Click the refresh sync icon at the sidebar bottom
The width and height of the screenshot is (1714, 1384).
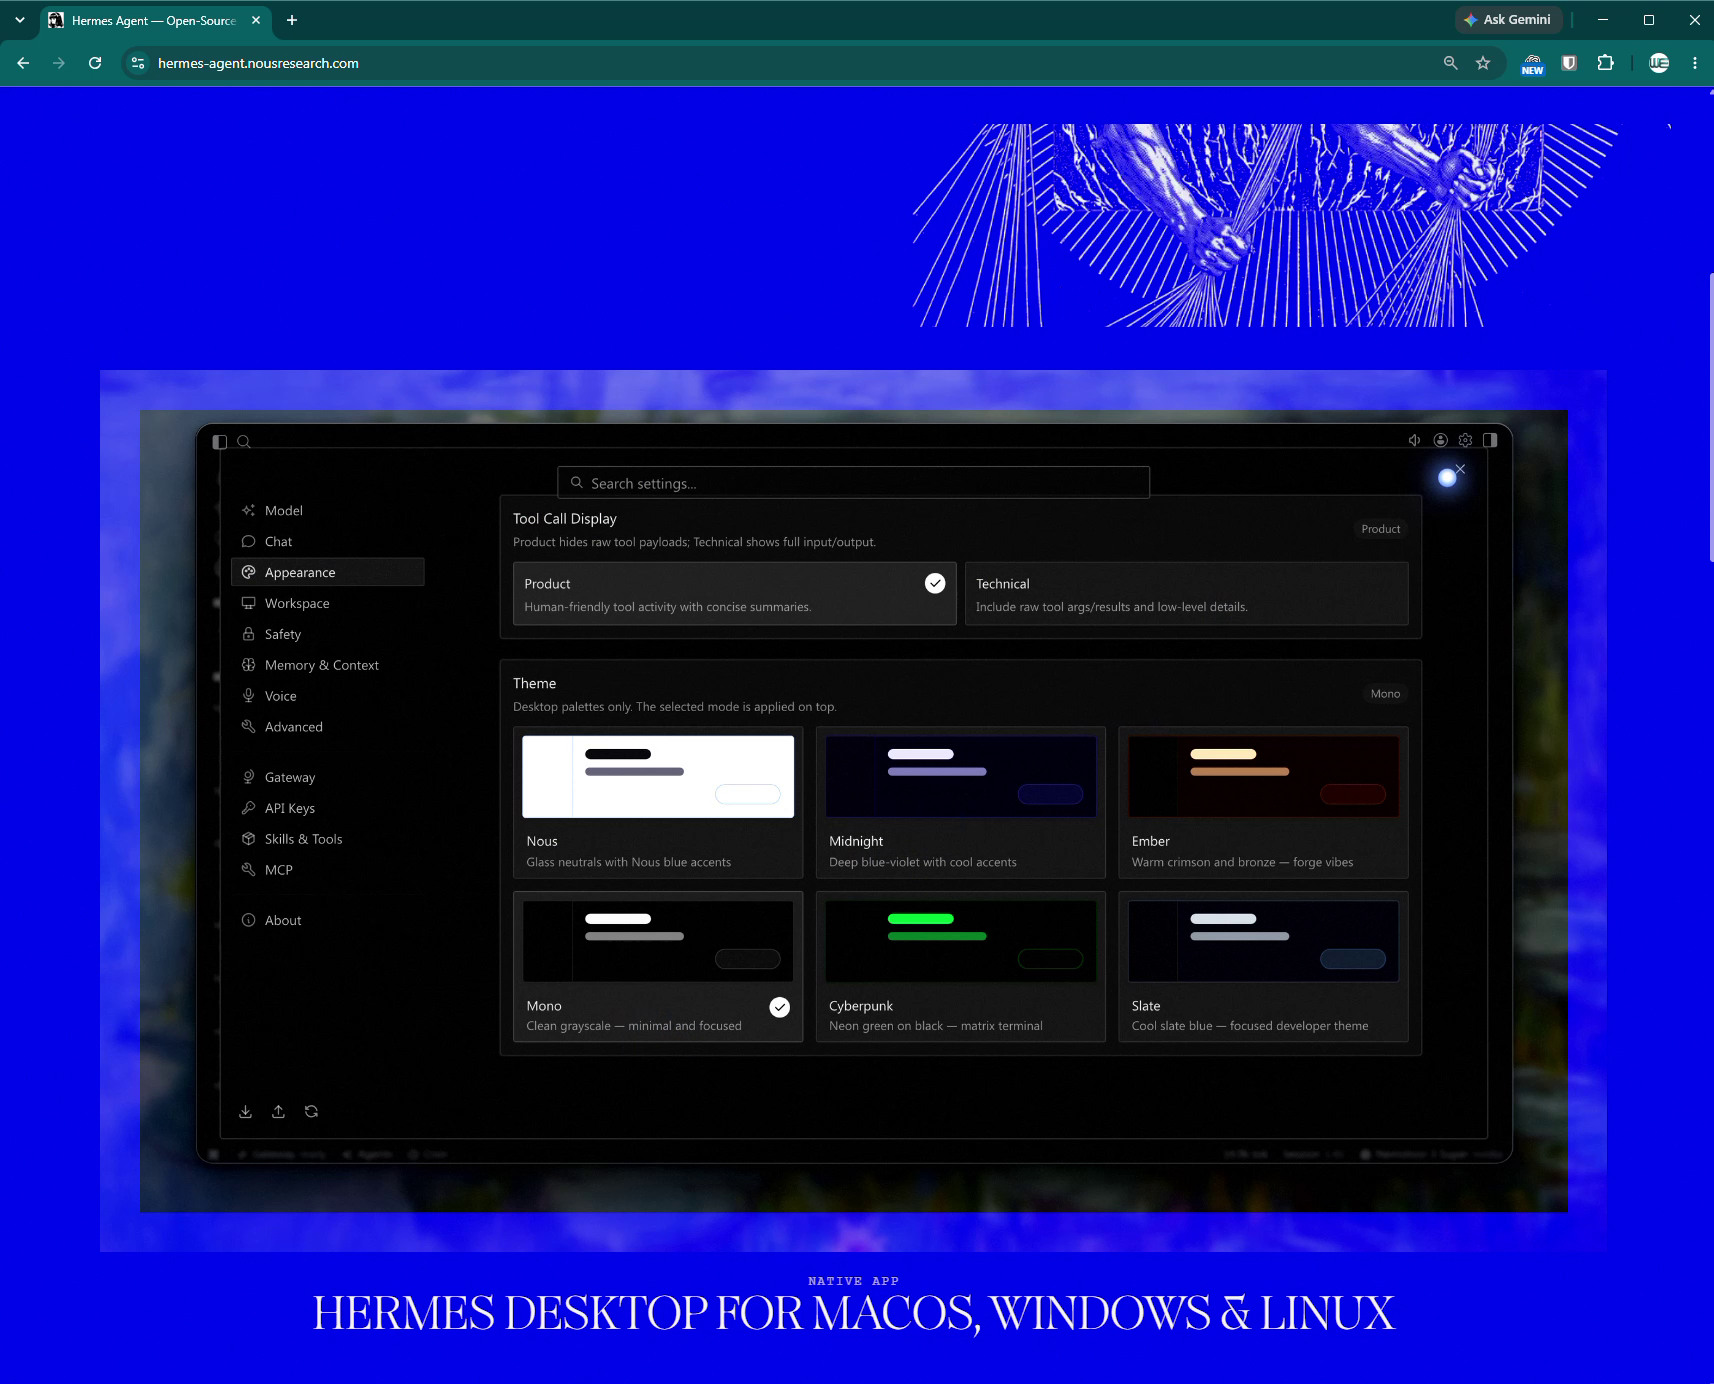pos(312,1112)
